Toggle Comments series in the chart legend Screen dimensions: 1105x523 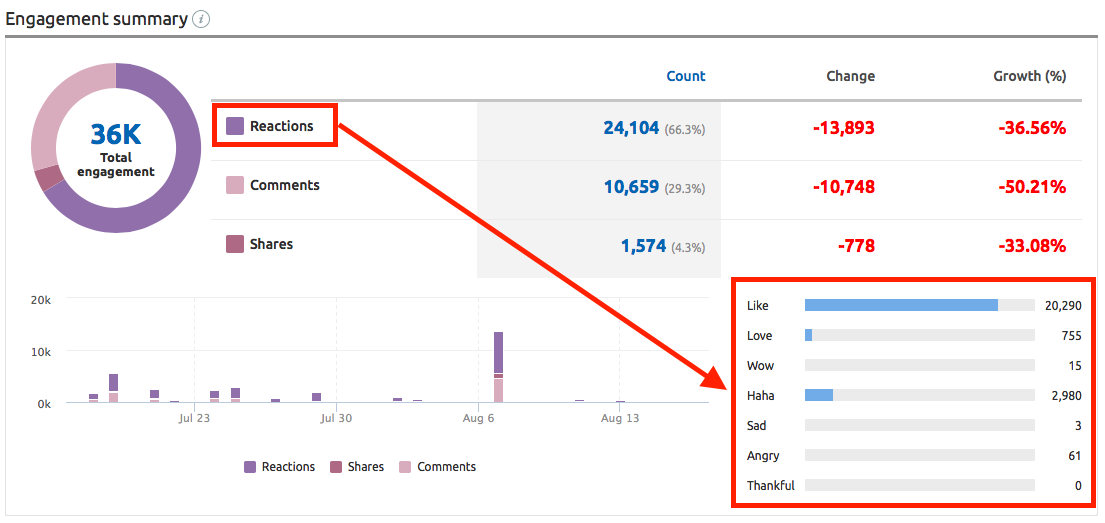coord(438,467)
